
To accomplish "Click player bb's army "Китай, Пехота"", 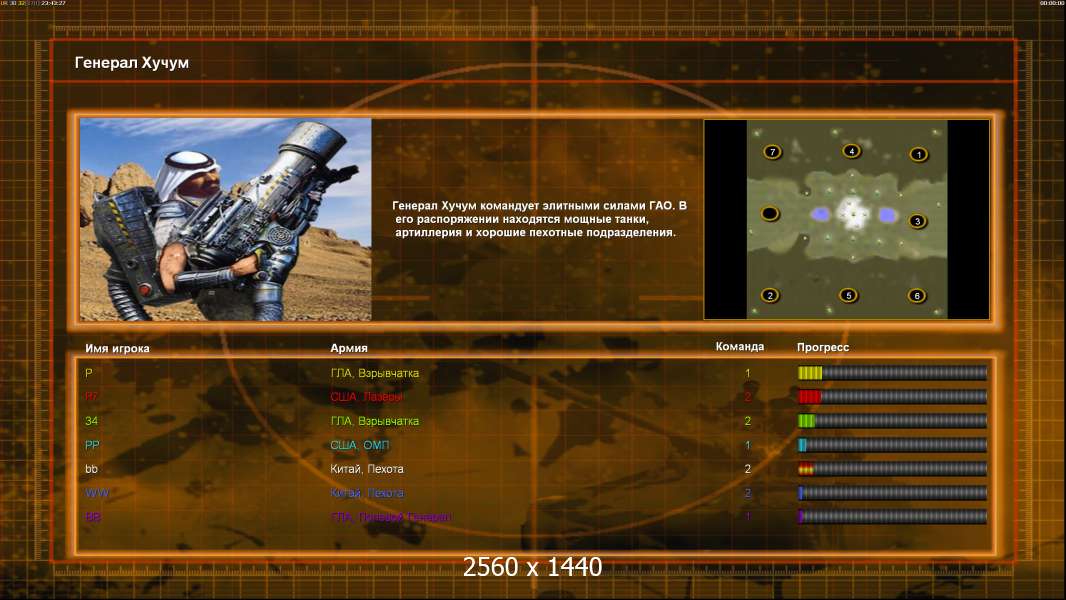I will coord(366,469).
